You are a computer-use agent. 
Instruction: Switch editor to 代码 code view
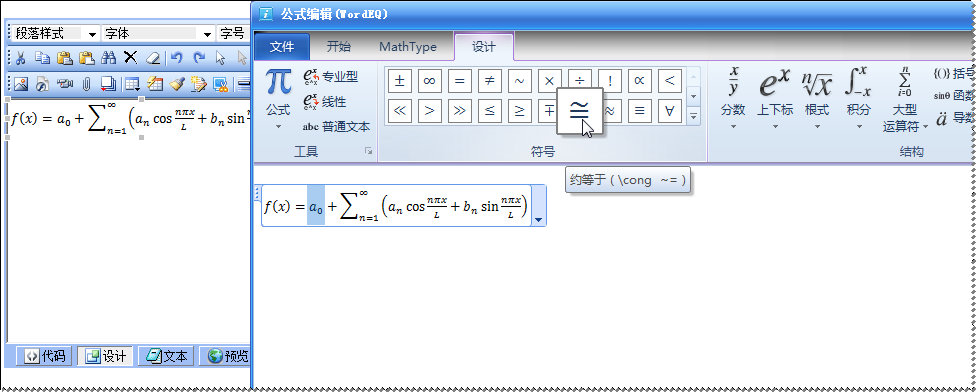[x=44, y=356]
